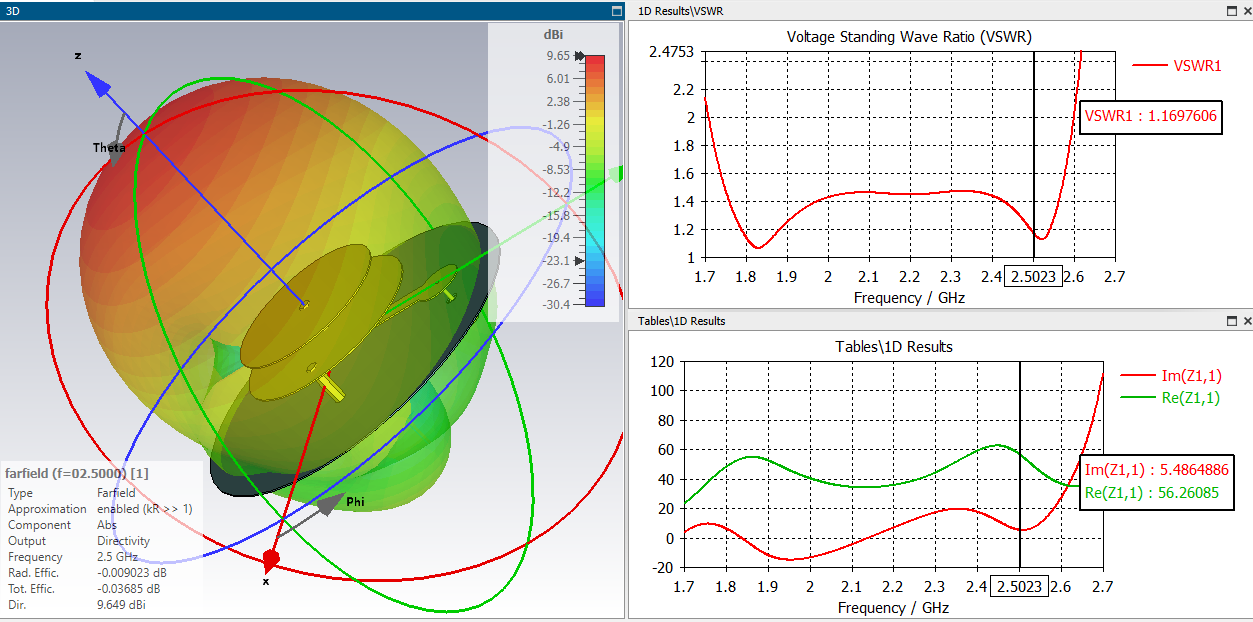Maximize the Tables\1D Results pane

point(1231,321)
